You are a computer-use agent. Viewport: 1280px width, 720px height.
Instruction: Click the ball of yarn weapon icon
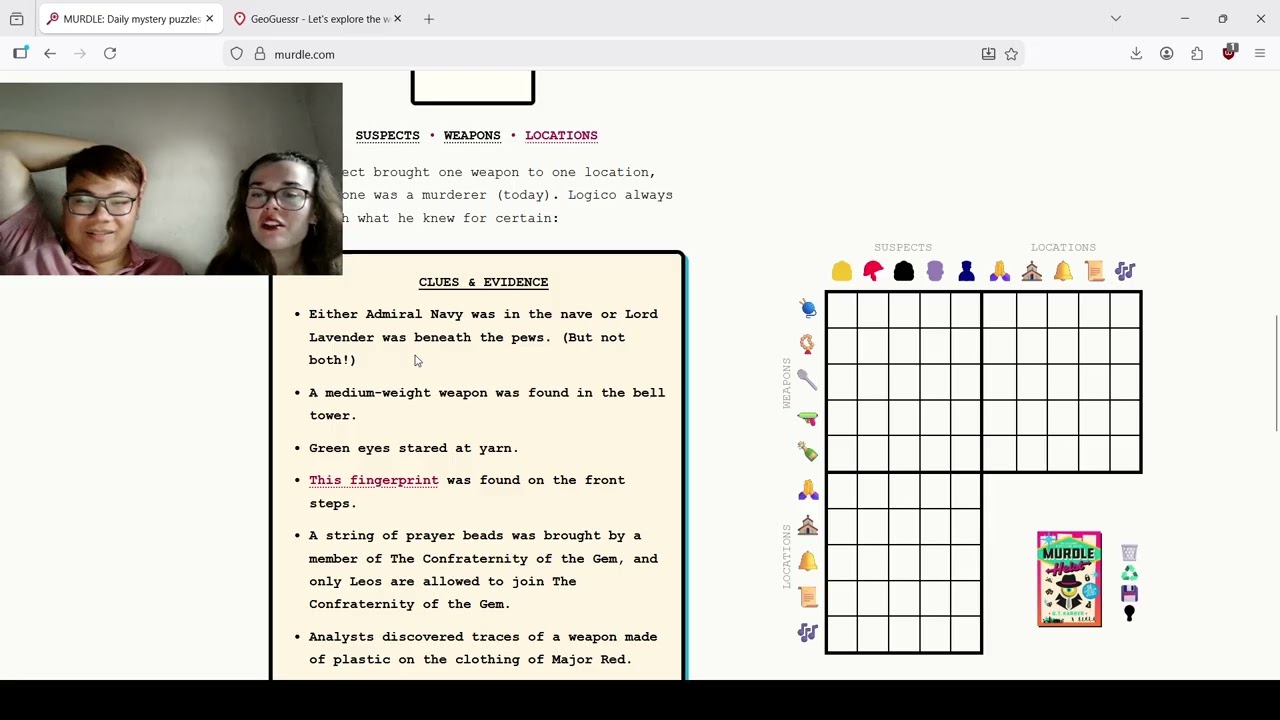click(808, 308)
